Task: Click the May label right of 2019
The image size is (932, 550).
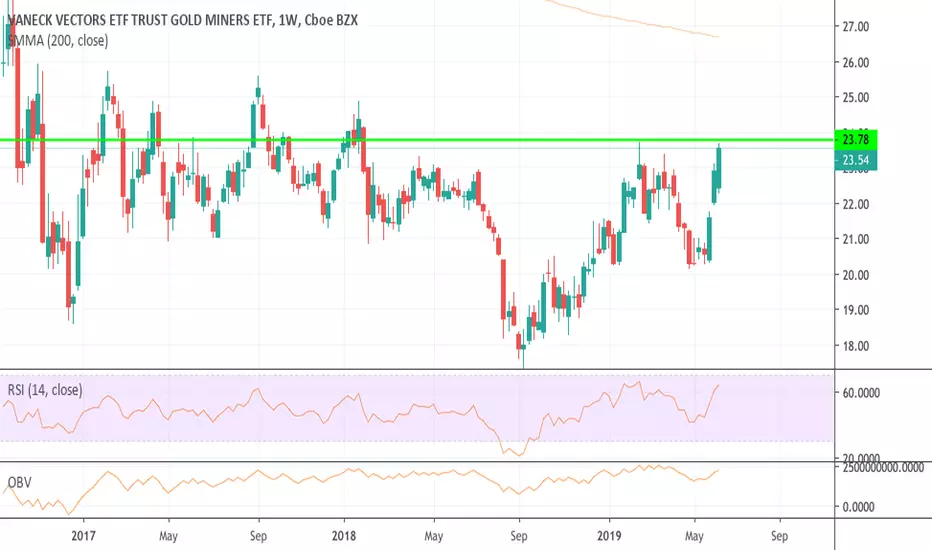Action: 694,536
